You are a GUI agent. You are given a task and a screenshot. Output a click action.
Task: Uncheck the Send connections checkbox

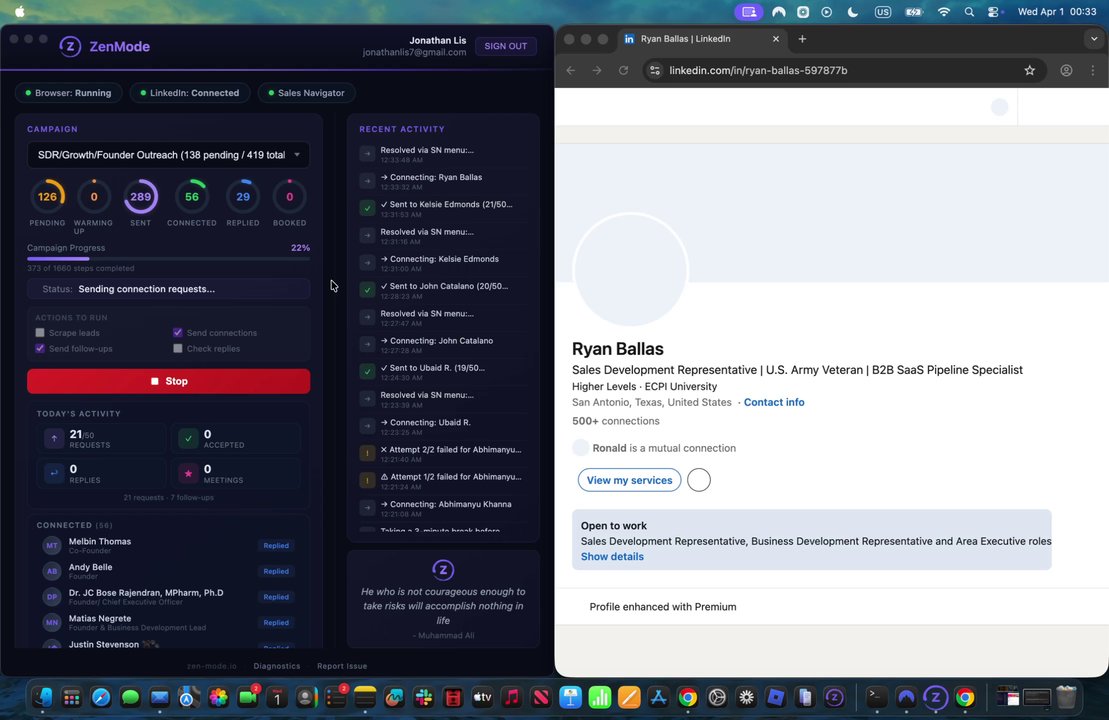[x=178, y=332]
